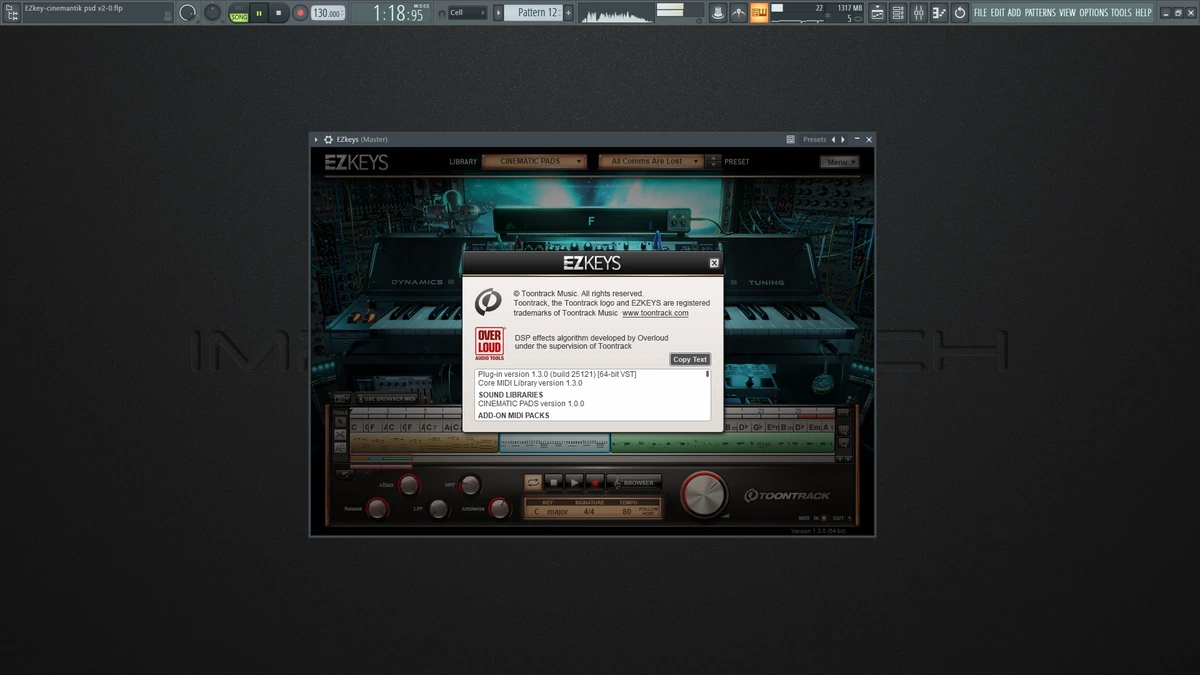Viewport: 1200px width, 675px height.
Task: Open the FL Studio HELP menu
Action: pyautogui.click(x=1143, y=13)
